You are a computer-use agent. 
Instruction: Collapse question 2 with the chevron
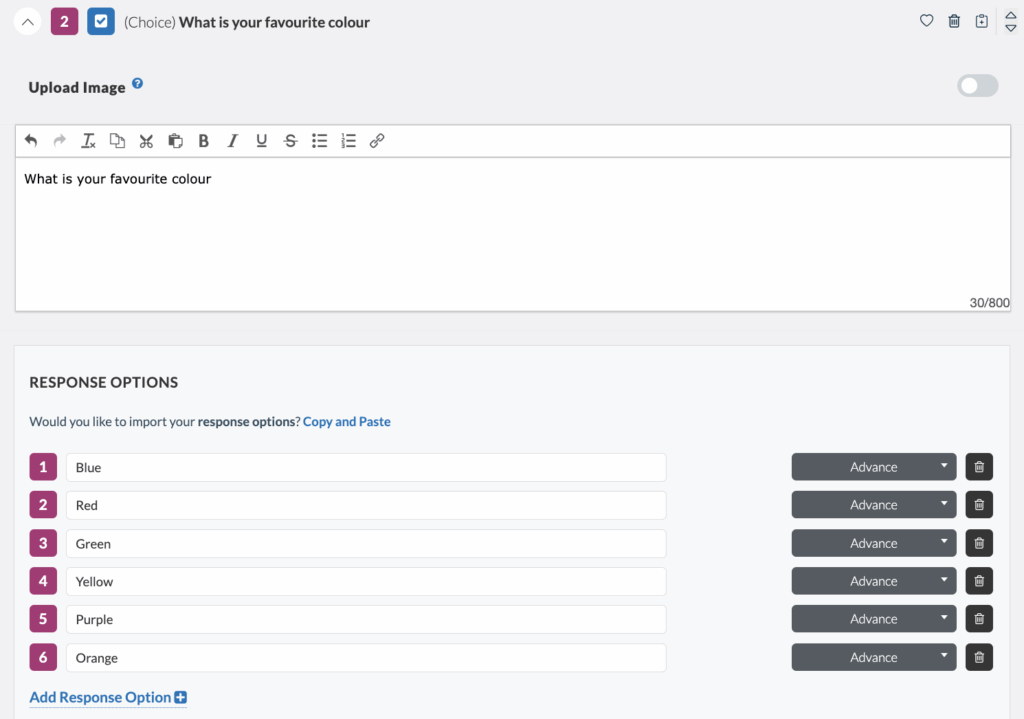tap(27, 20)
